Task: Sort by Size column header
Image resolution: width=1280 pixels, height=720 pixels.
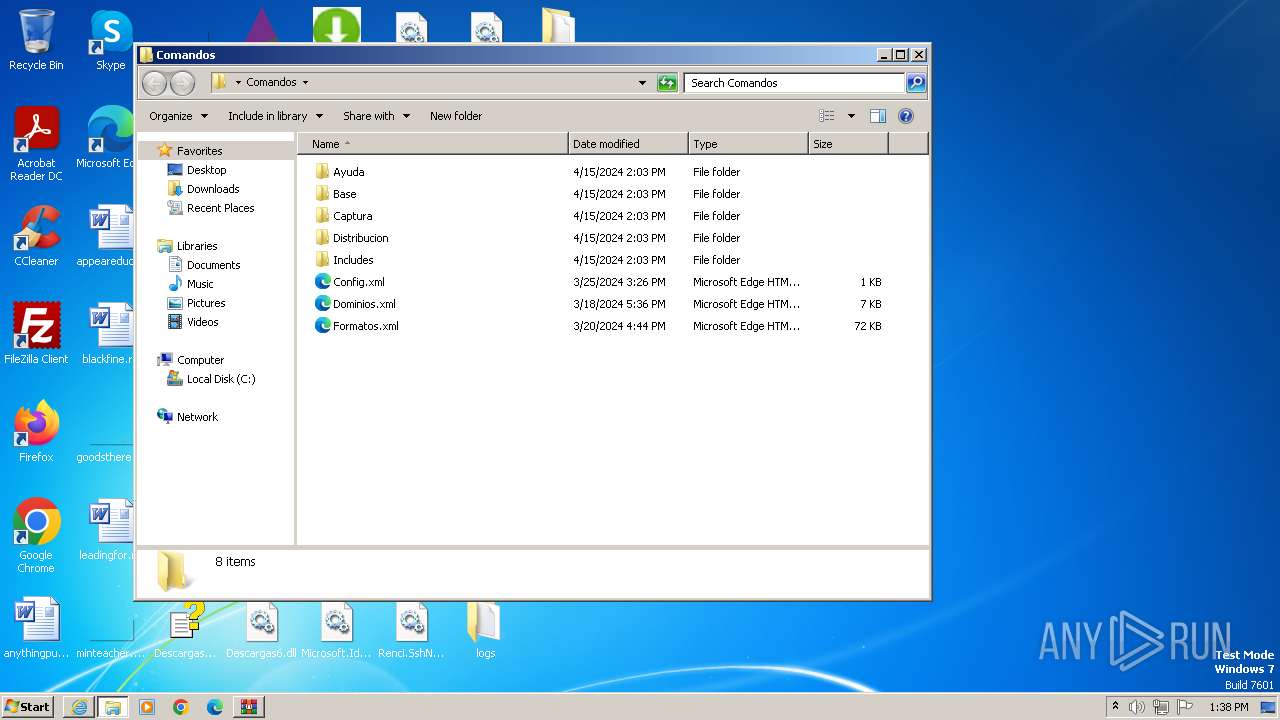Action: [x=848, y=144]
